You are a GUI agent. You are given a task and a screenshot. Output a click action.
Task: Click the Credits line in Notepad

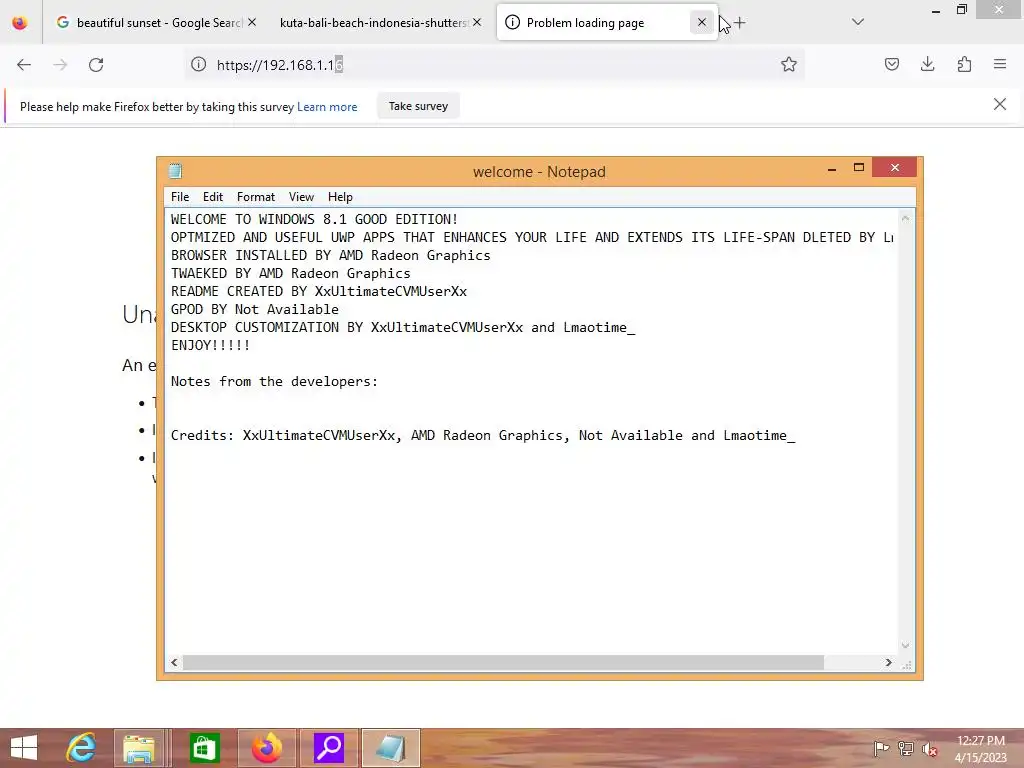tap(483, 436)
